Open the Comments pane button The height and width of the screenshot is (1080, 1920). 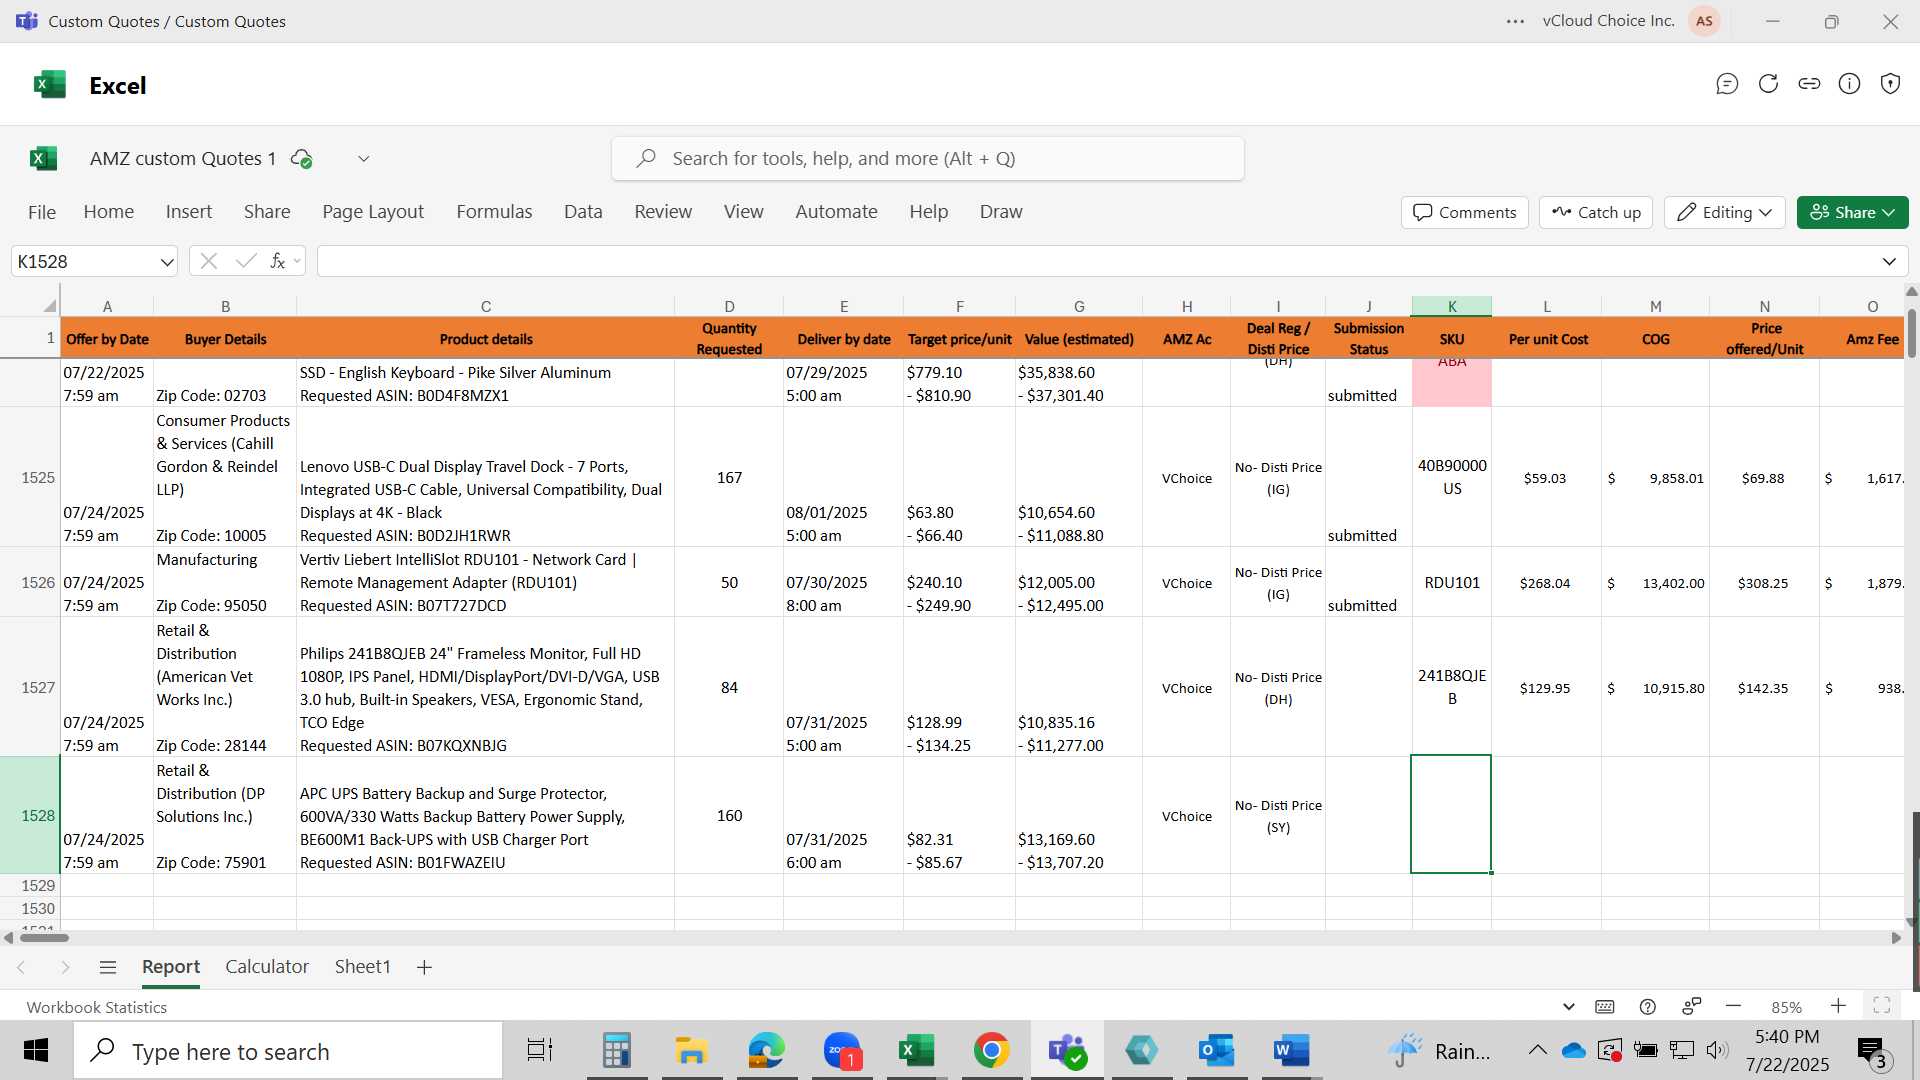[x=1464, y=212]
